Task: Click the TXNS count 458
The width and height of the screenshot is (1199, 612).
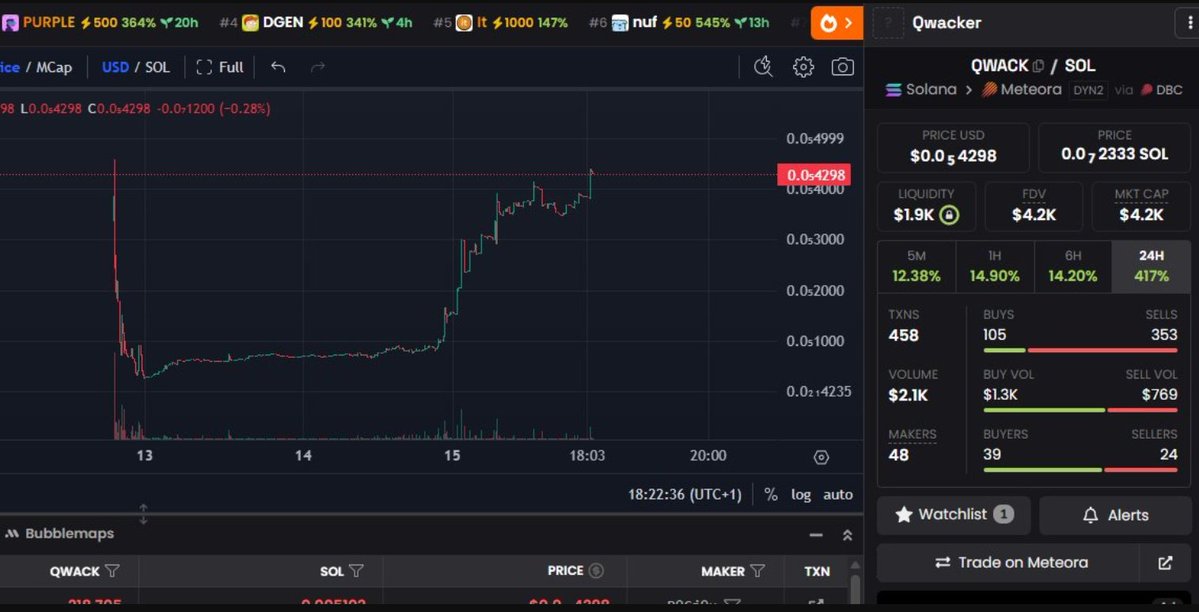Action: [904, 336]
